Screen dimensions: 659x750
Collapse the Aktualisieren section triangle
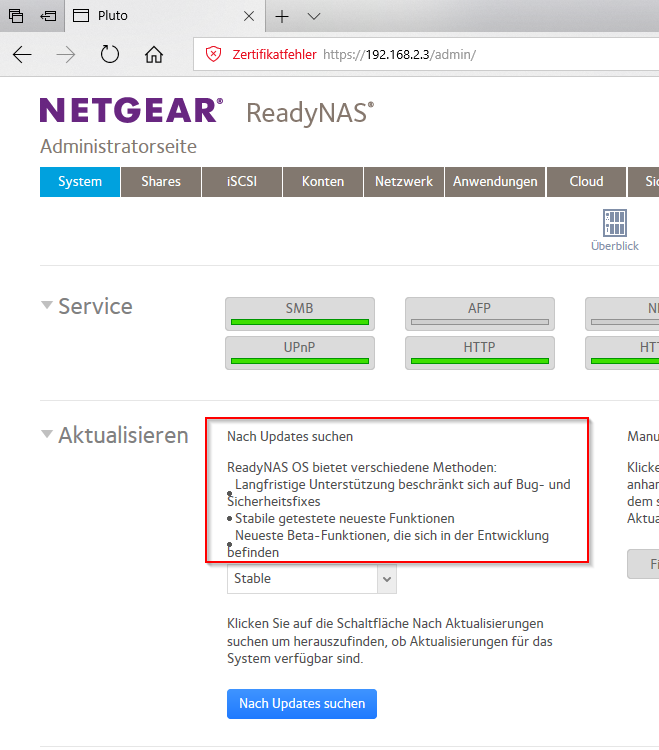tap(46, 434)
